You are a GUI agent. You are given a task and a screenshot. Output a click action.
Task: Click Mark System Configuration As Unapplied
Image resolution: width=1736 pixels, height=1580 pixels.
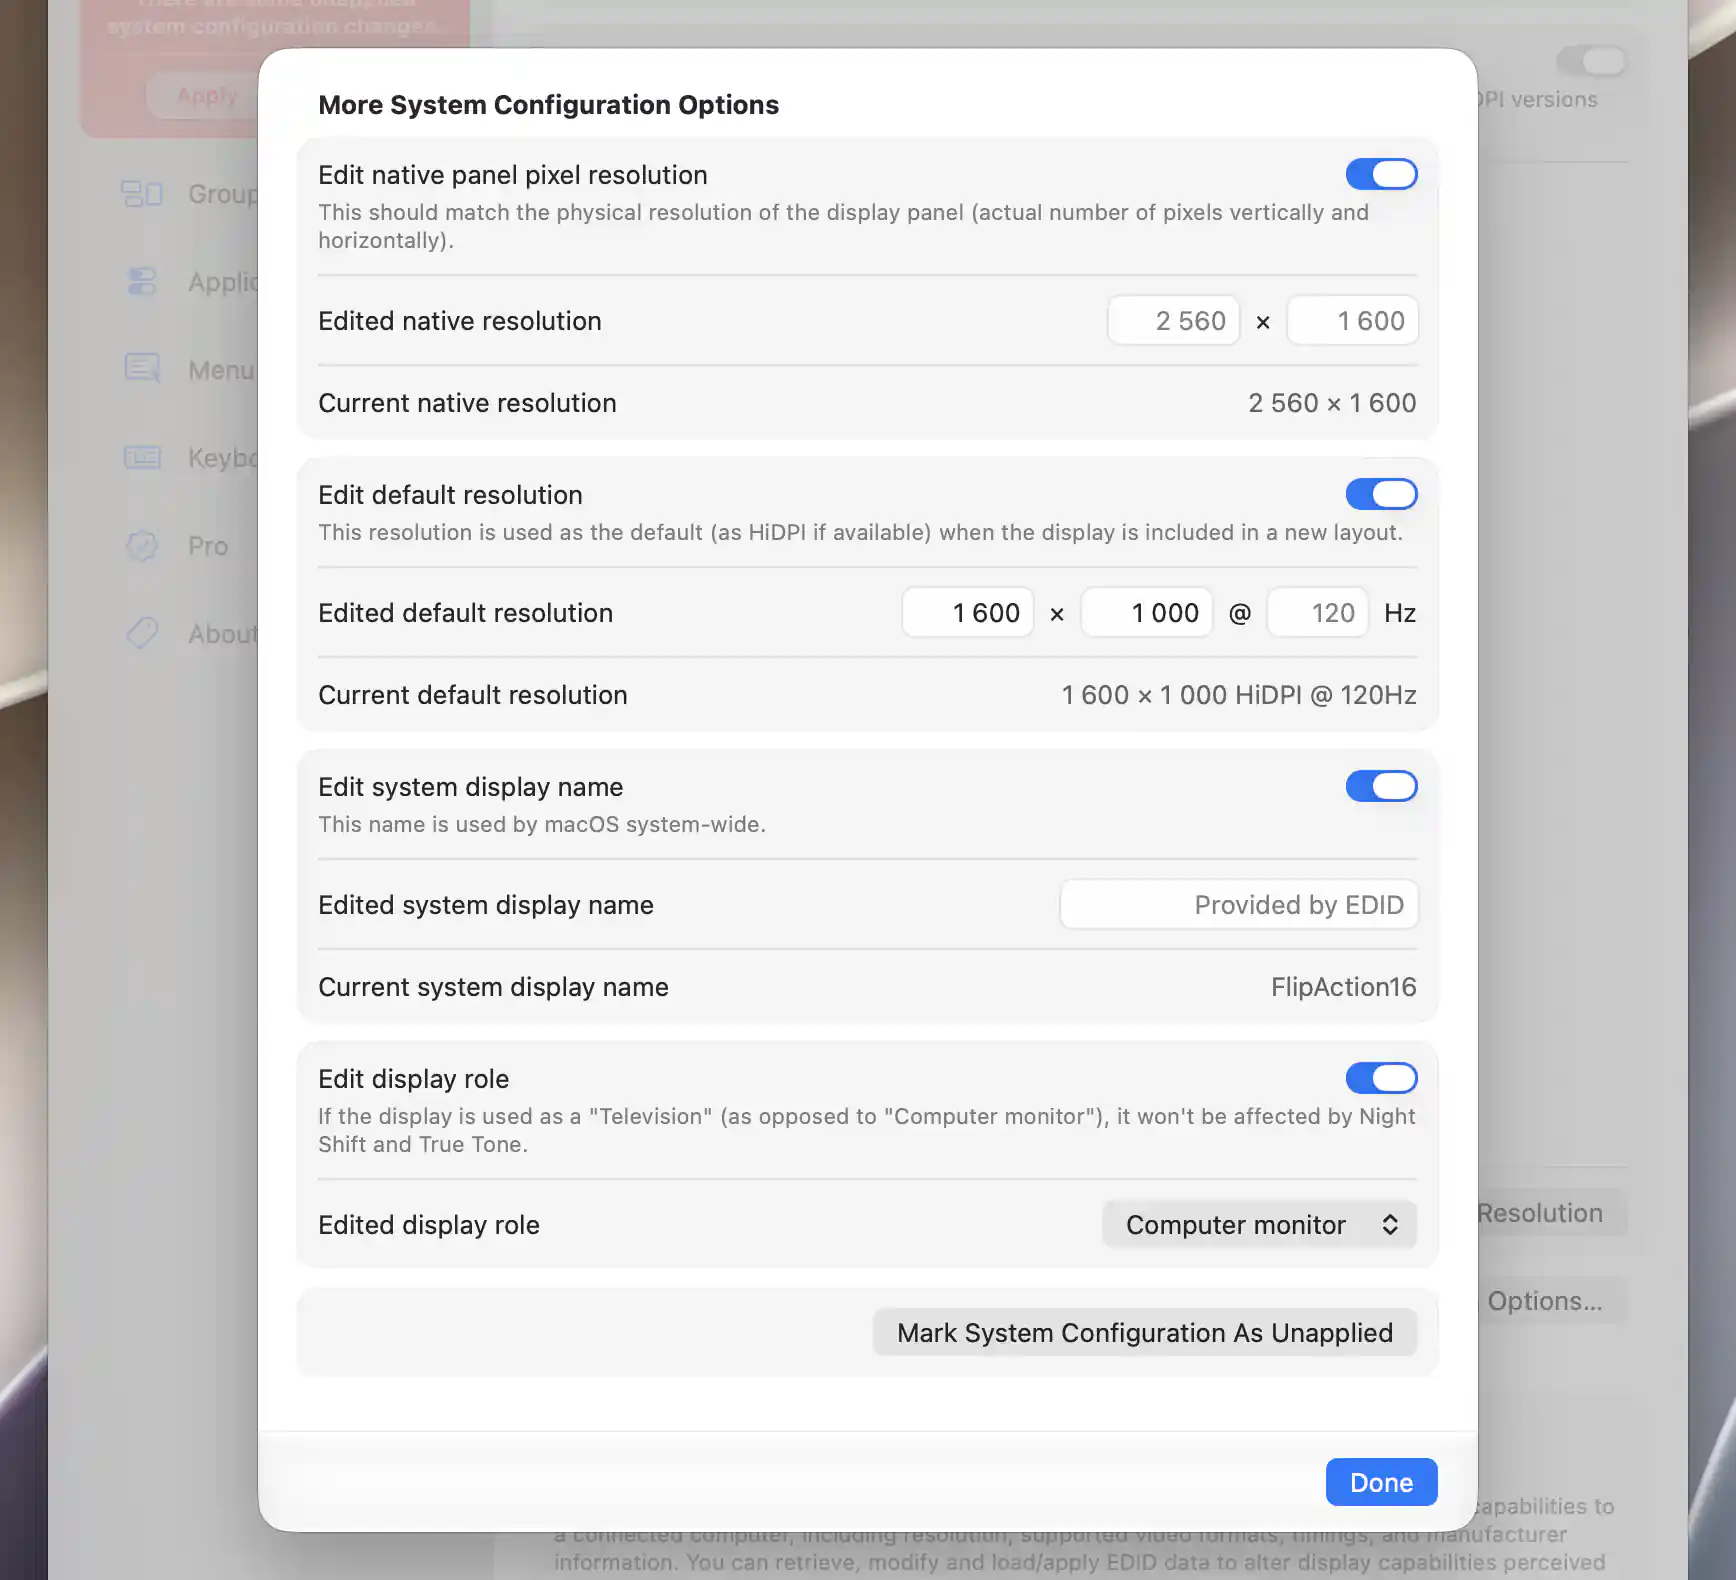(1145, 1333)
